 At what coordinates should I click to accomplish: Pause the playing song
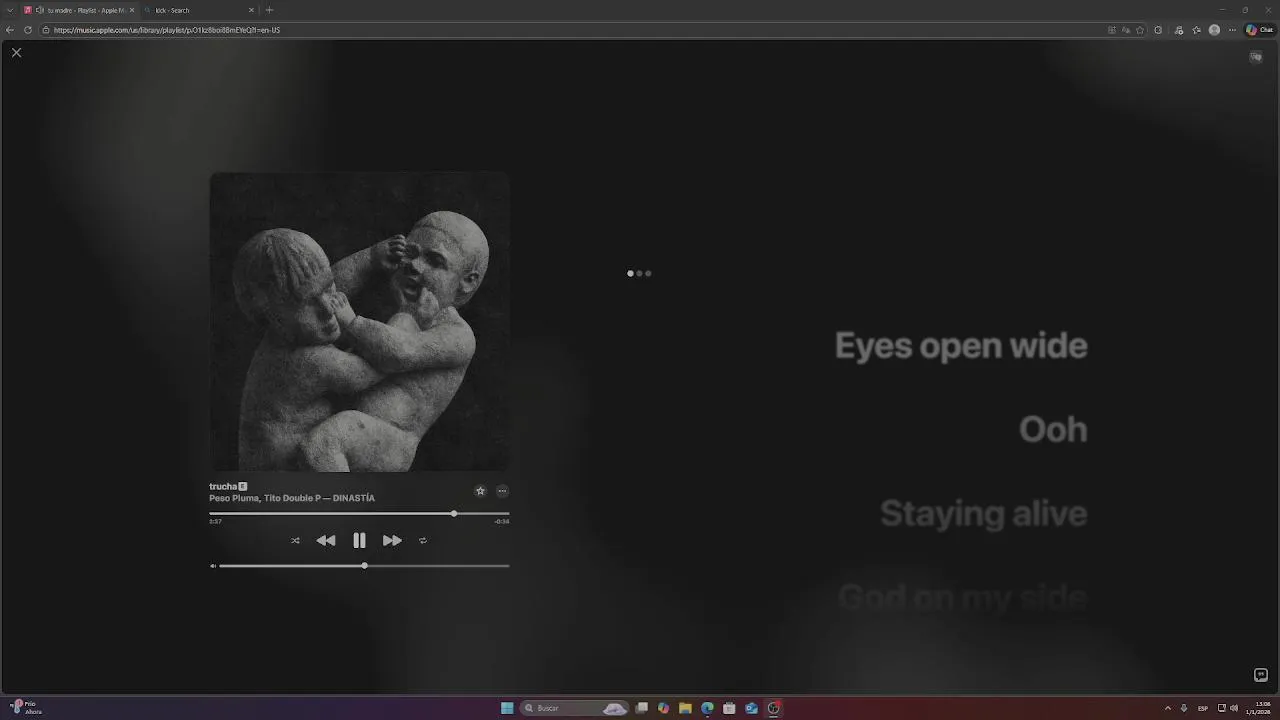(x=359, y=540)
